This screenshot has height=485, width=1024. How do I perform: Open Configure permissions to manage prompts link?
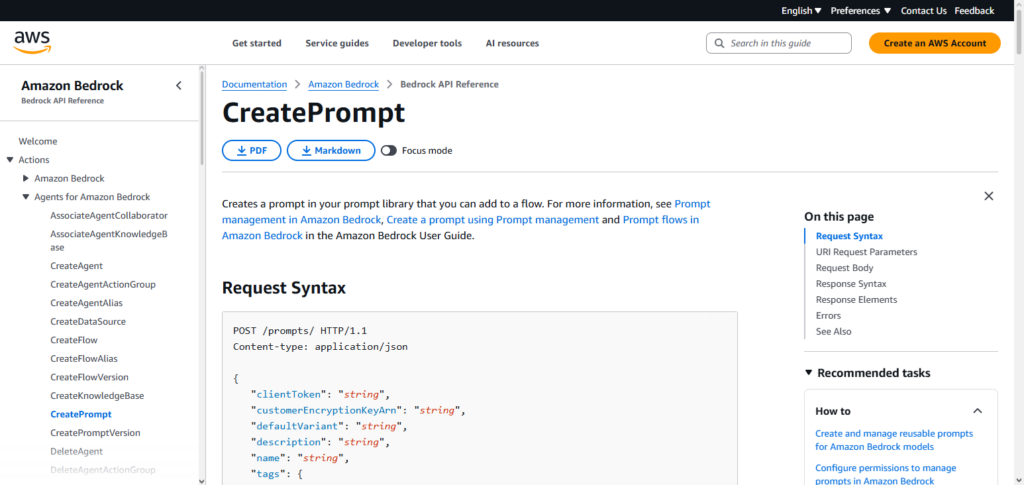pos(886,475)
